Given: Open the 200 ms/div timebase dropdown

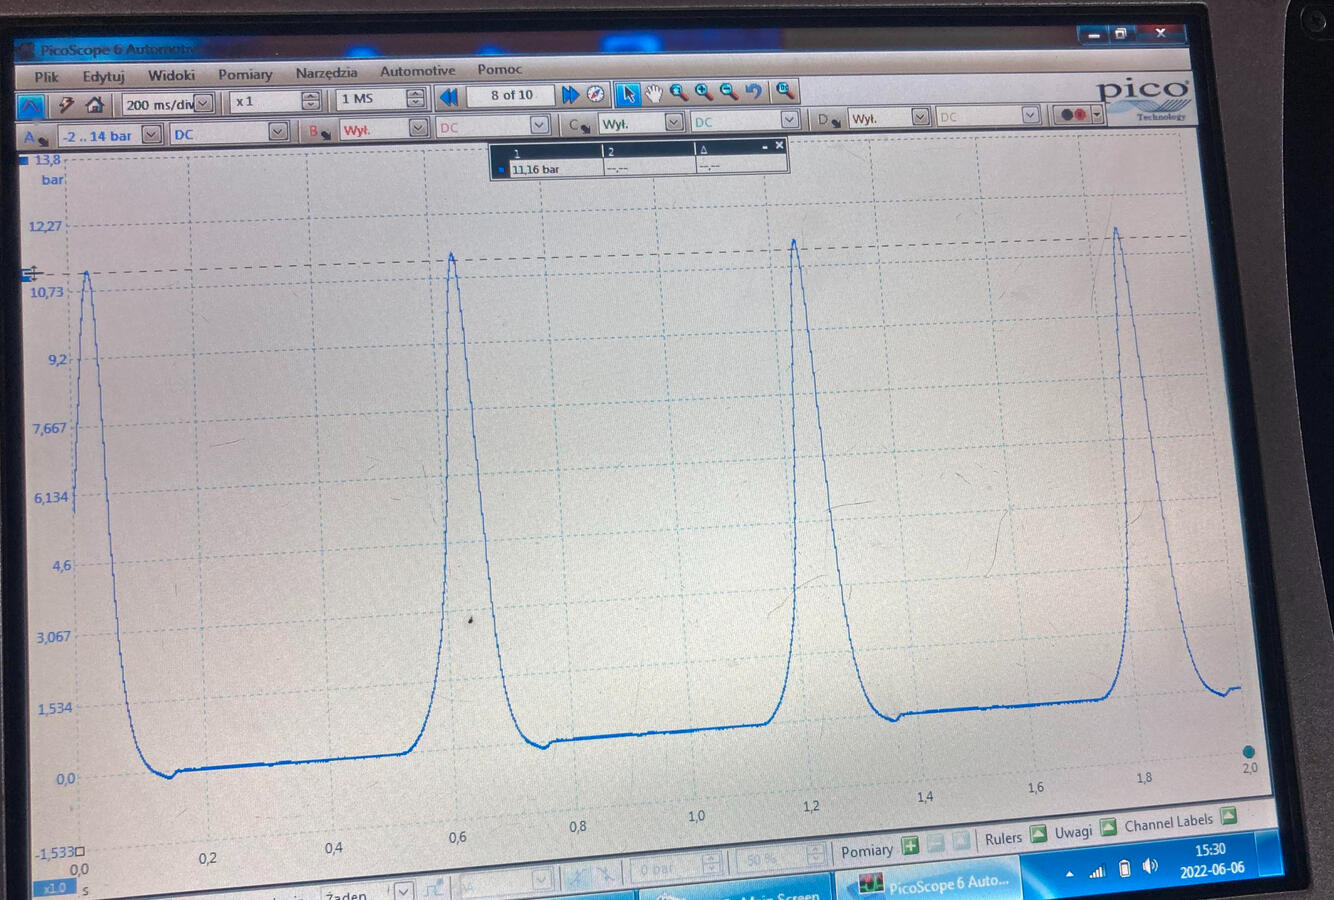Looking at the screenshot, I should coord(203,103).
